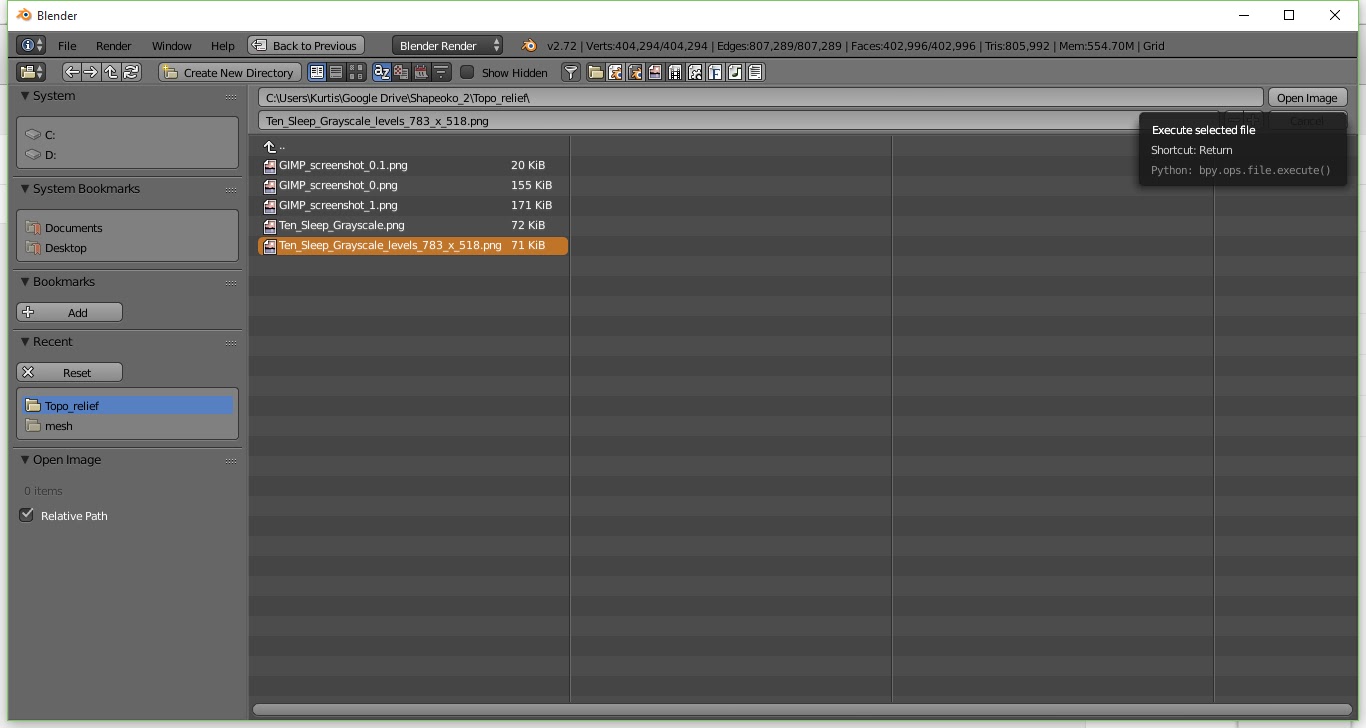Toggle the Relative Path checkbox

(x=27, y=515)
